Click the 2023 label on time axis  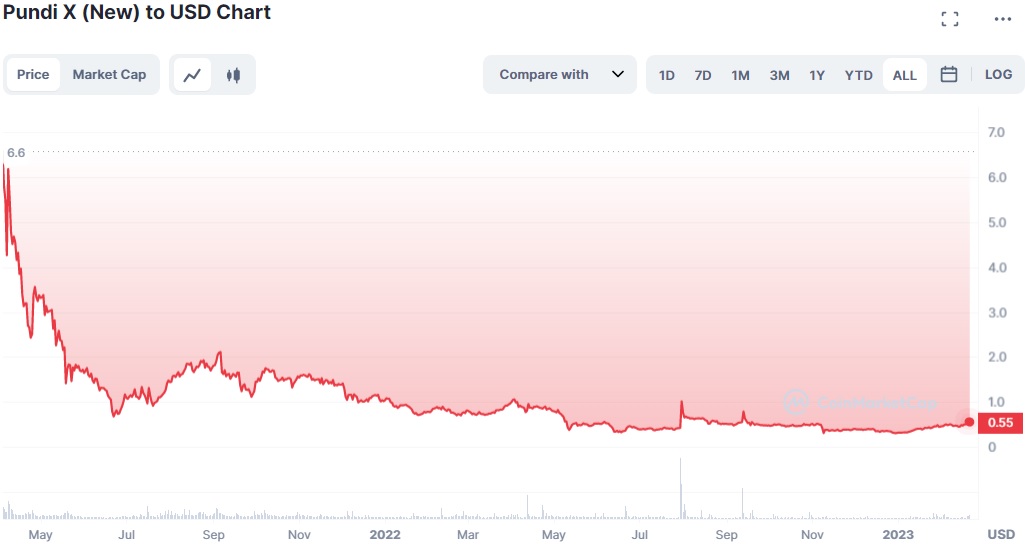(x=898, y=534)
